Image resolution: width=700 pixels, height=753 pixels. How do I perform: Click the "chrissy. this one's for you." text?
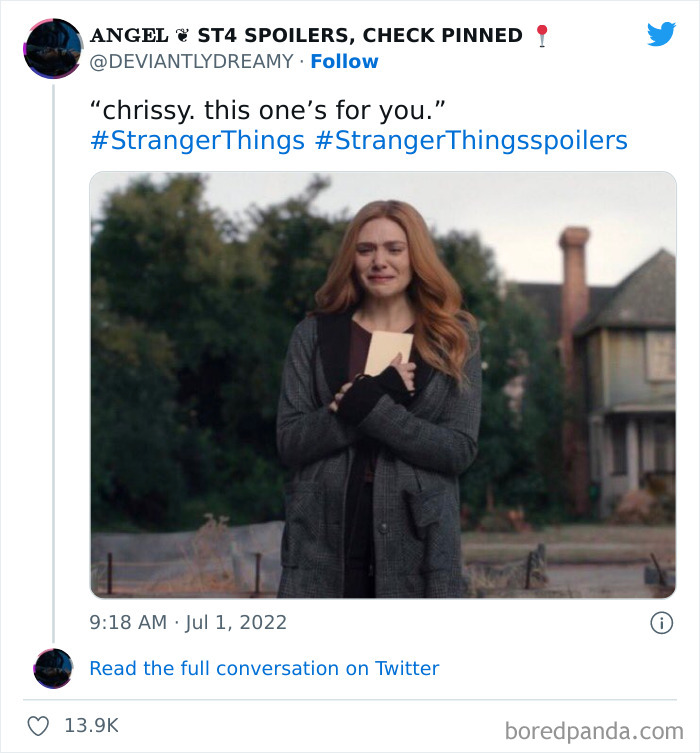(x=268, y=110)
